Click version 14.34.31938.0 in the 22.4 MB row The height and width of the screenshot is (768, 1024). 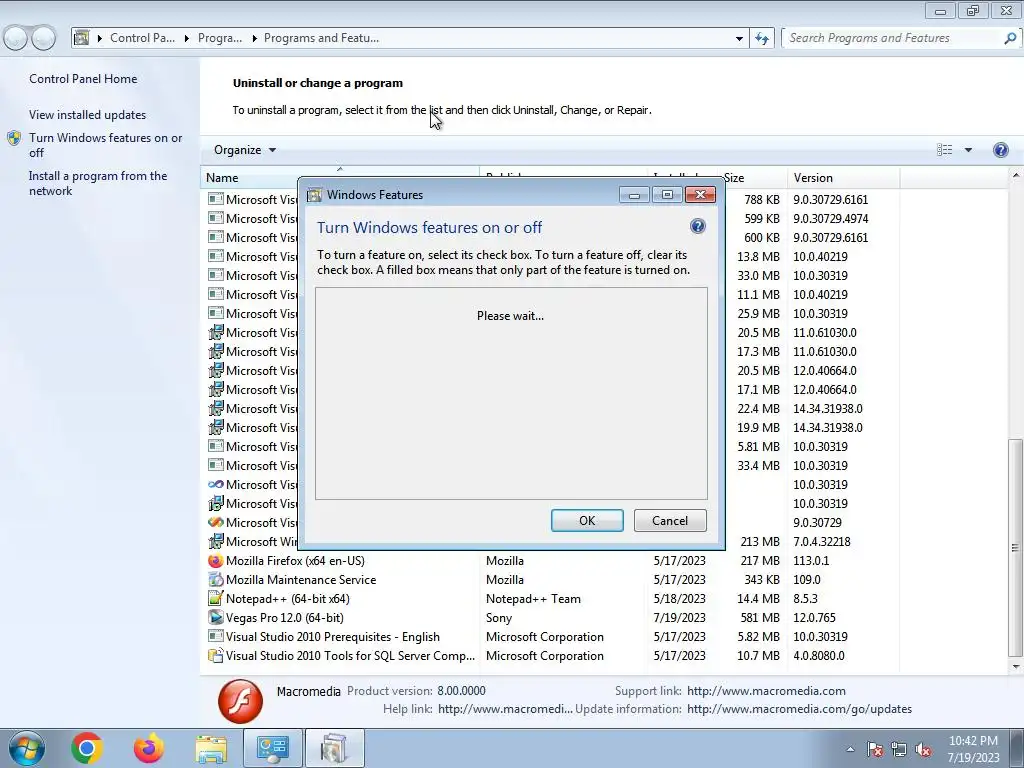pyautogui.click(x=828, y=409)
